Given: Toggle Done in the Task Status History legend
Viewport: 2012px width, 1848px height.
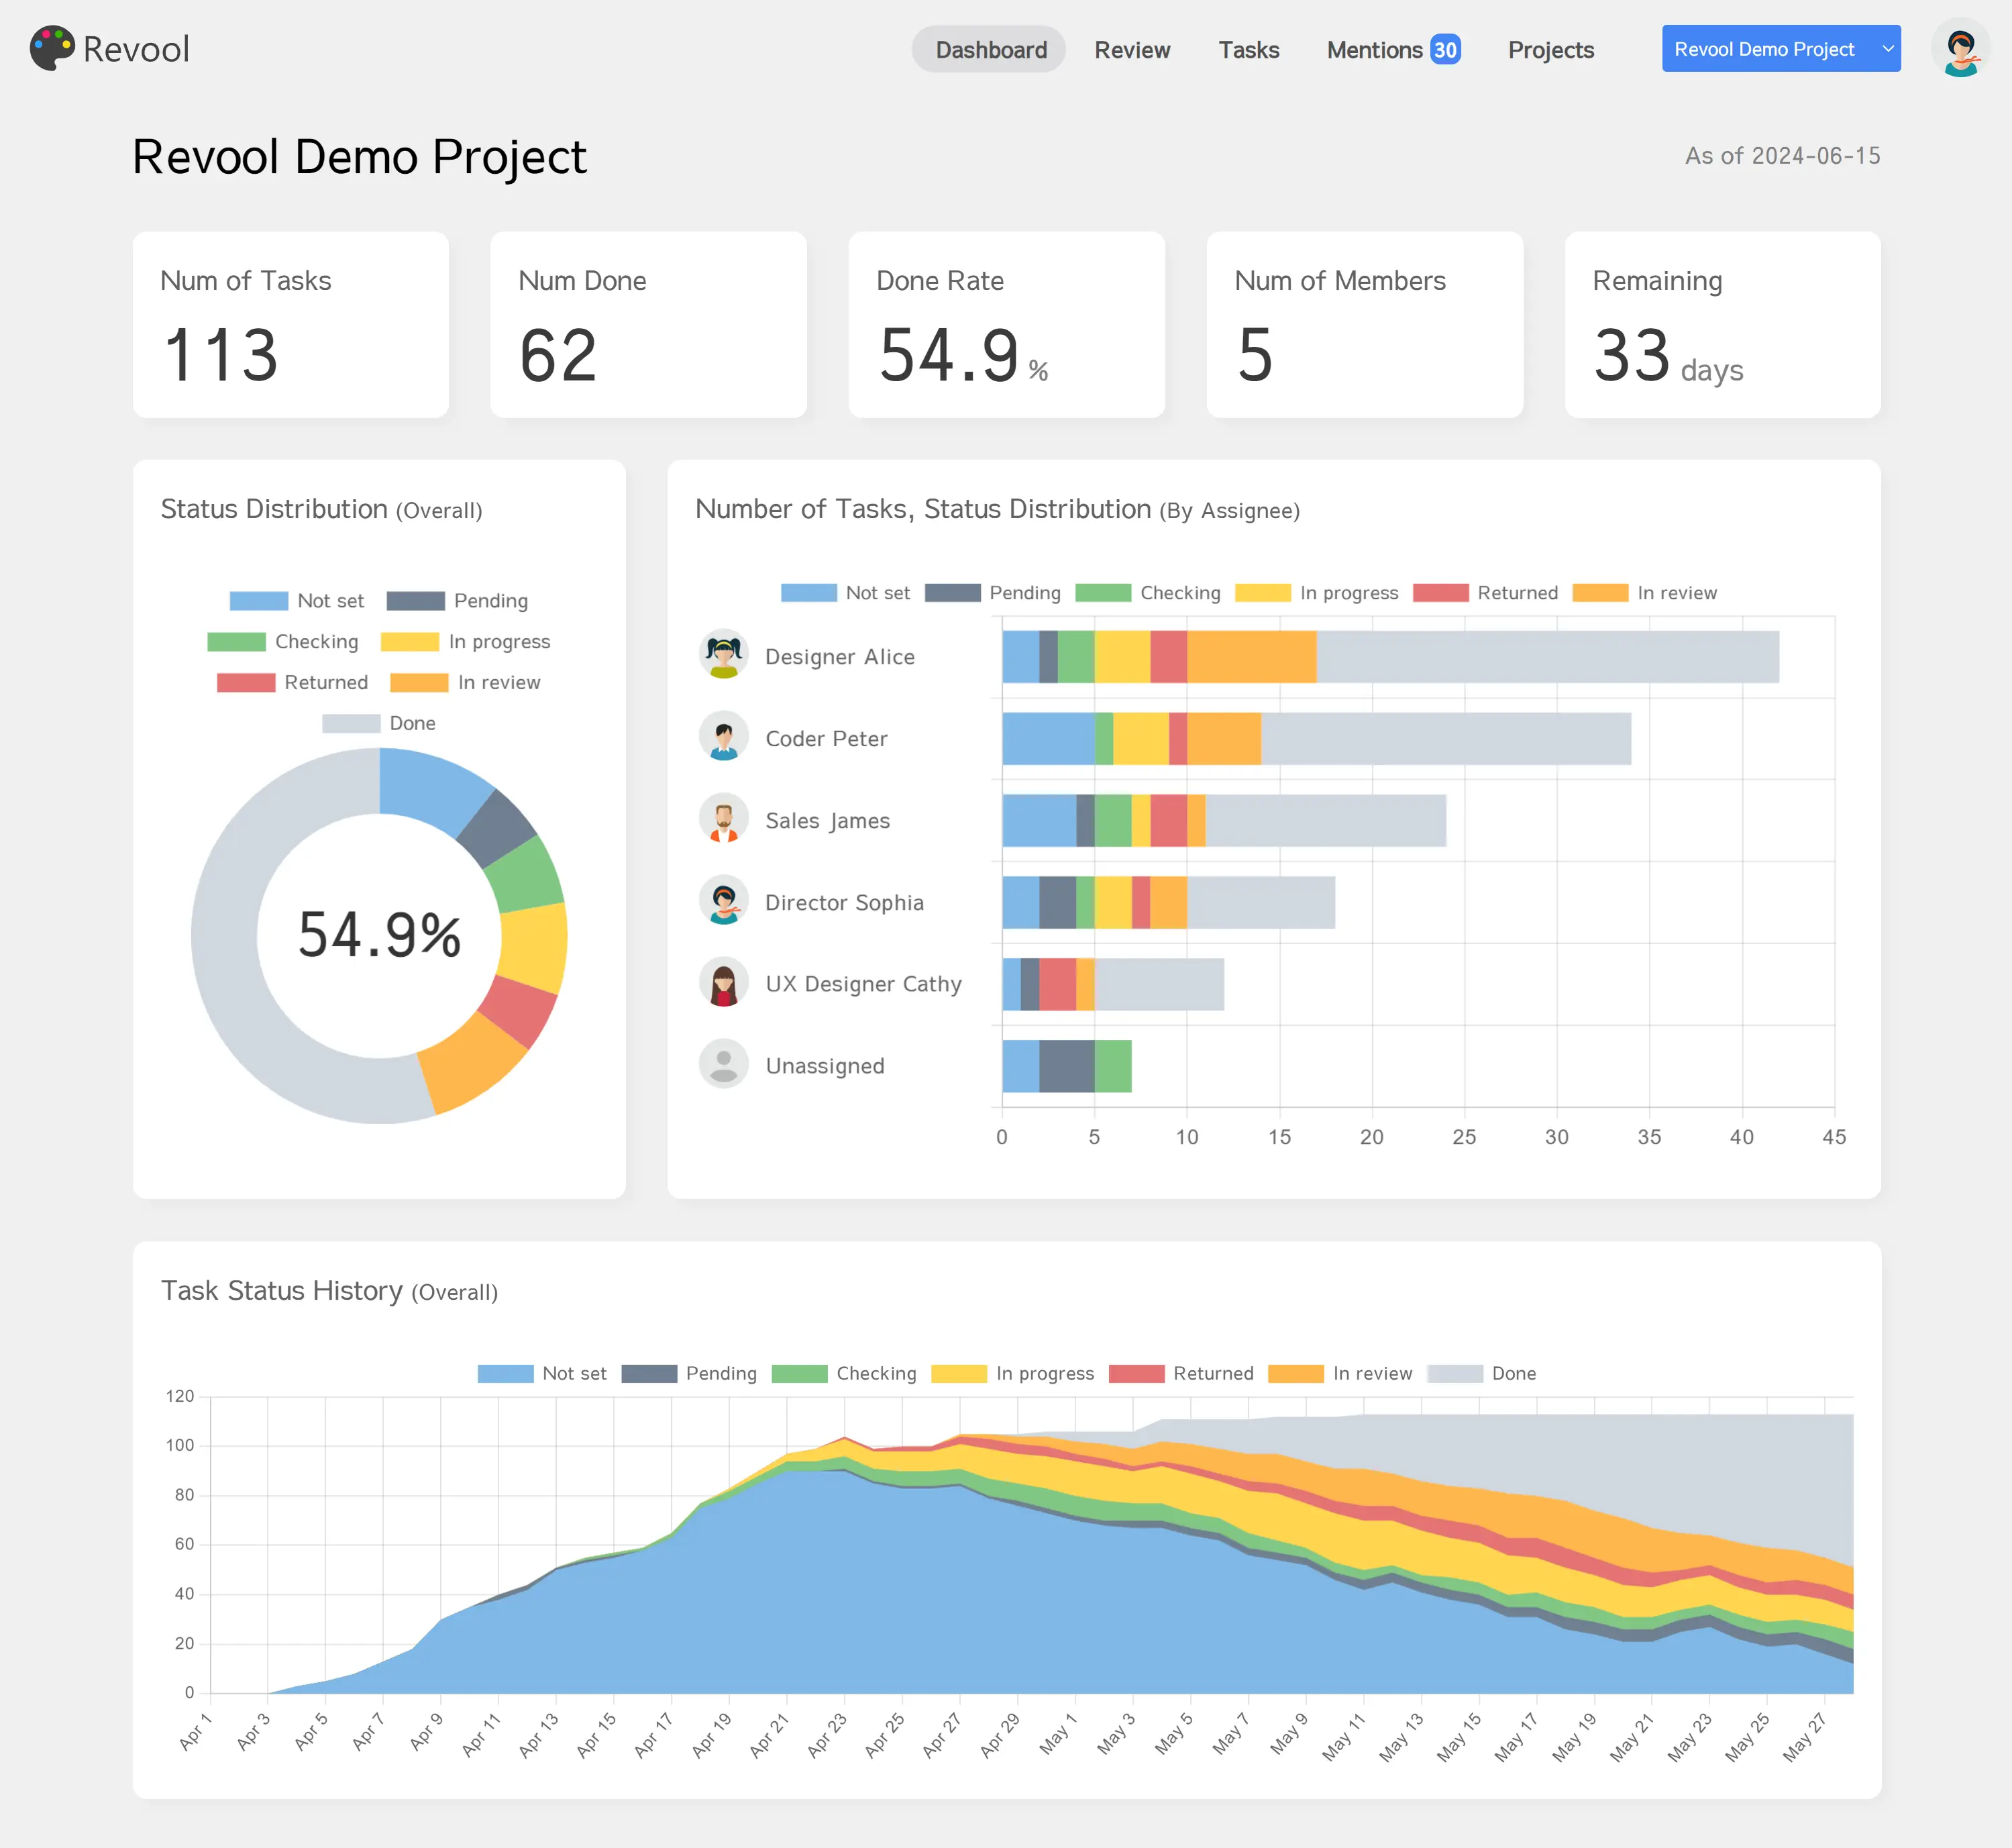Looking at the screenshot, I should coord(1482,1374).
